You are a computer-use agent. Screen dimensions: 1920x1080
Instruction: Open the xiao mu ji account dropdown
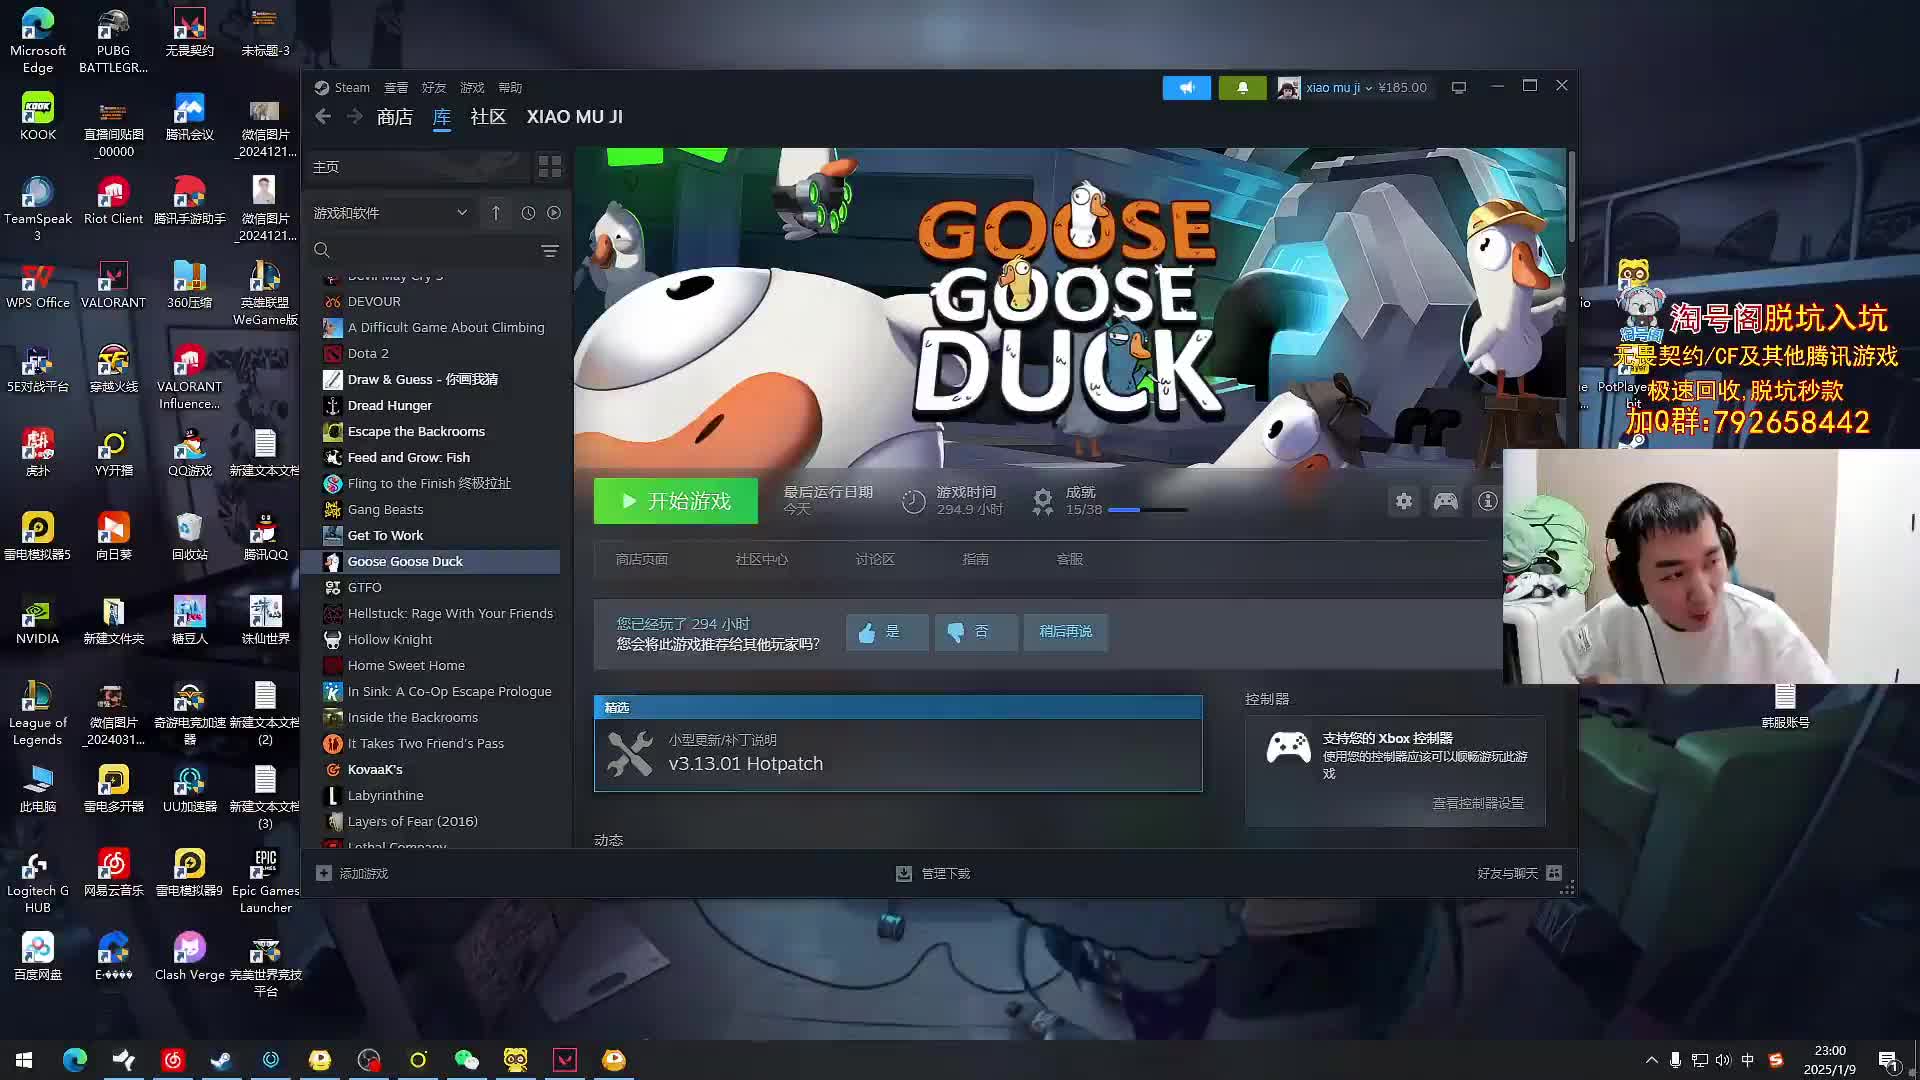point(1337,88)
